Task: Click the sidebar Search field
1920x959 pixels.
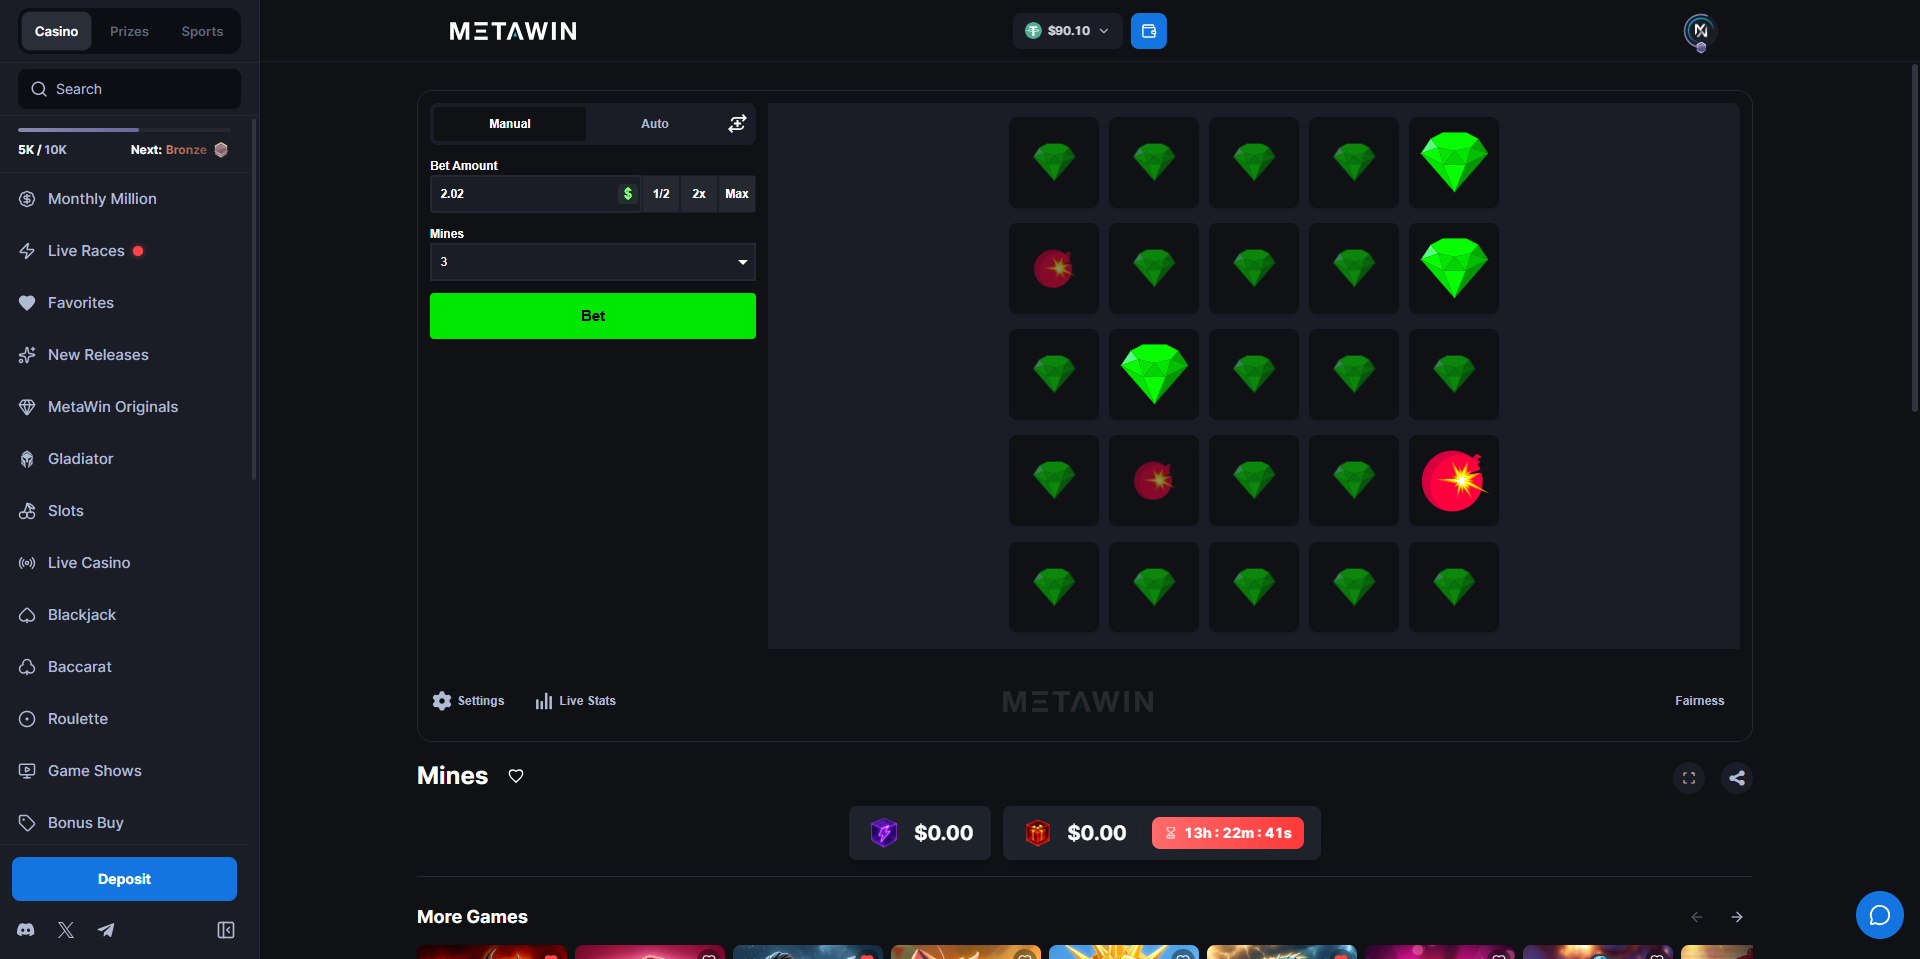Action: coord(129,89)
